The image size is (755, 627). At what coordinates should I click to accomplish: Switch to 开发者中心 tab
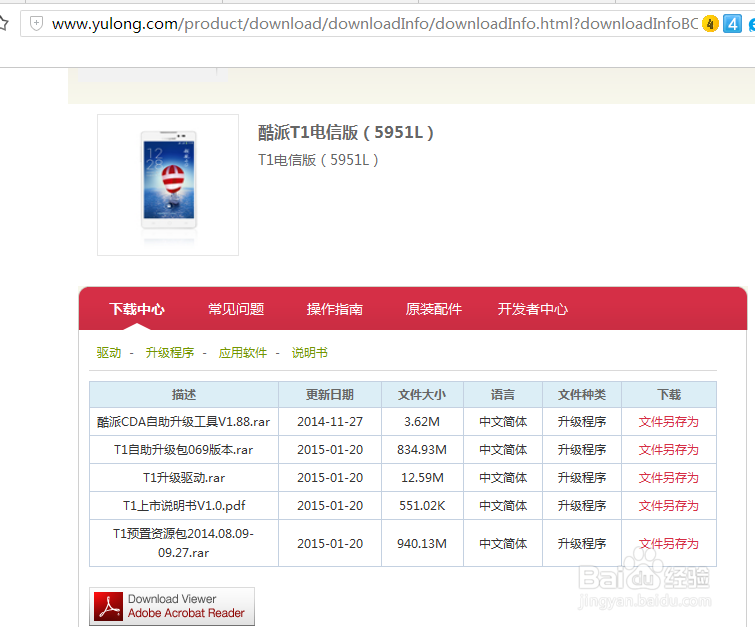pos(533,309)
